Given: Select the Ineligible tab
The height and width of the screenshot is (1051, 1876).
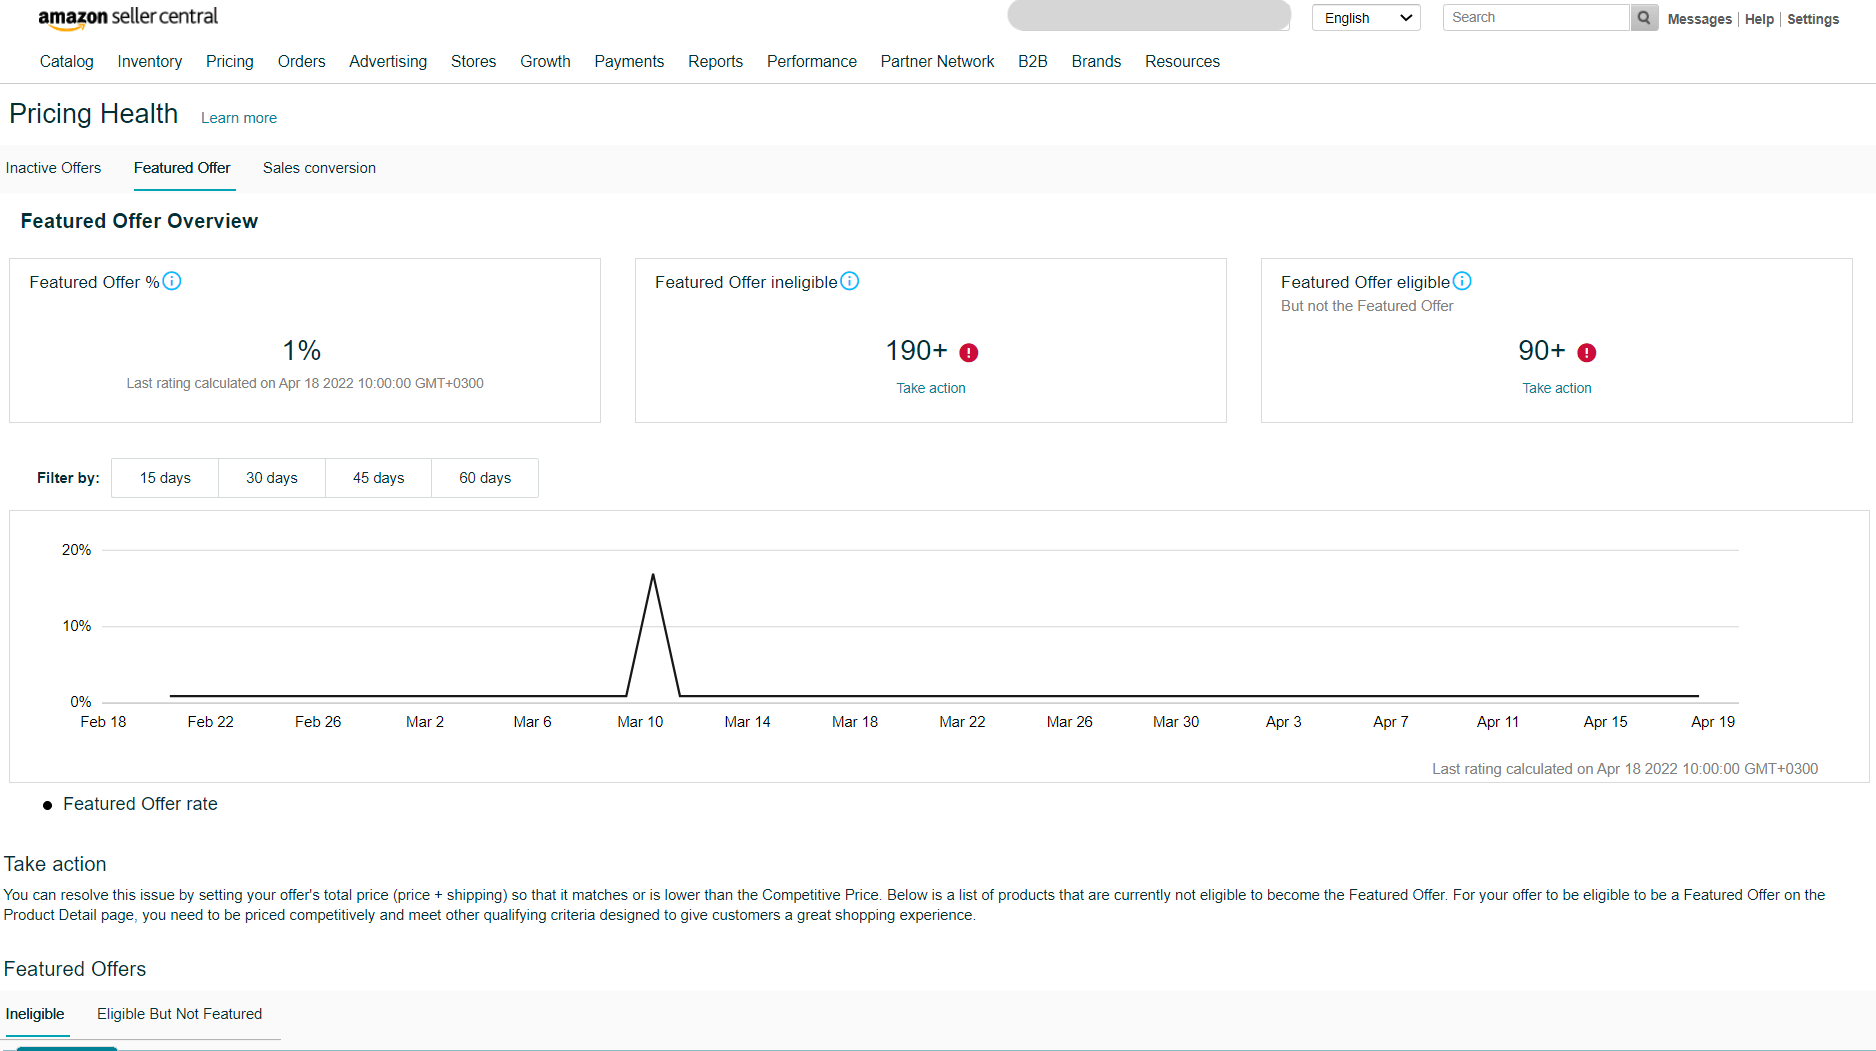Looking at the screenshot, I should coord(35,1014).
